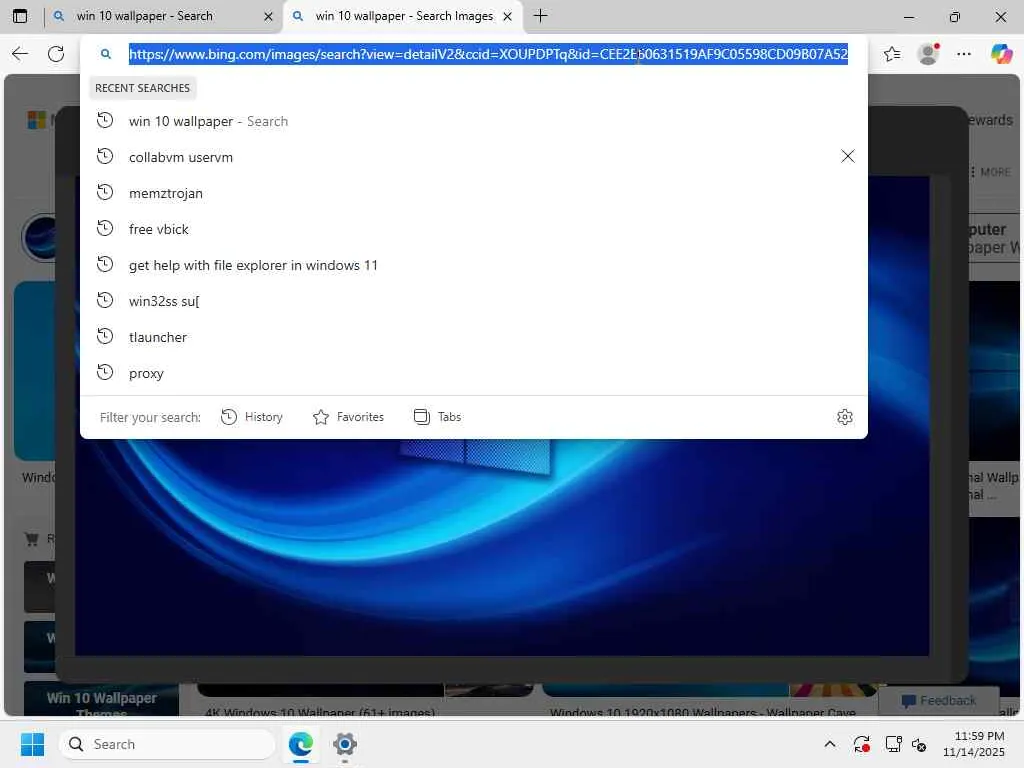
Task: Filter search by Tabs
Action: coord(438,417)
